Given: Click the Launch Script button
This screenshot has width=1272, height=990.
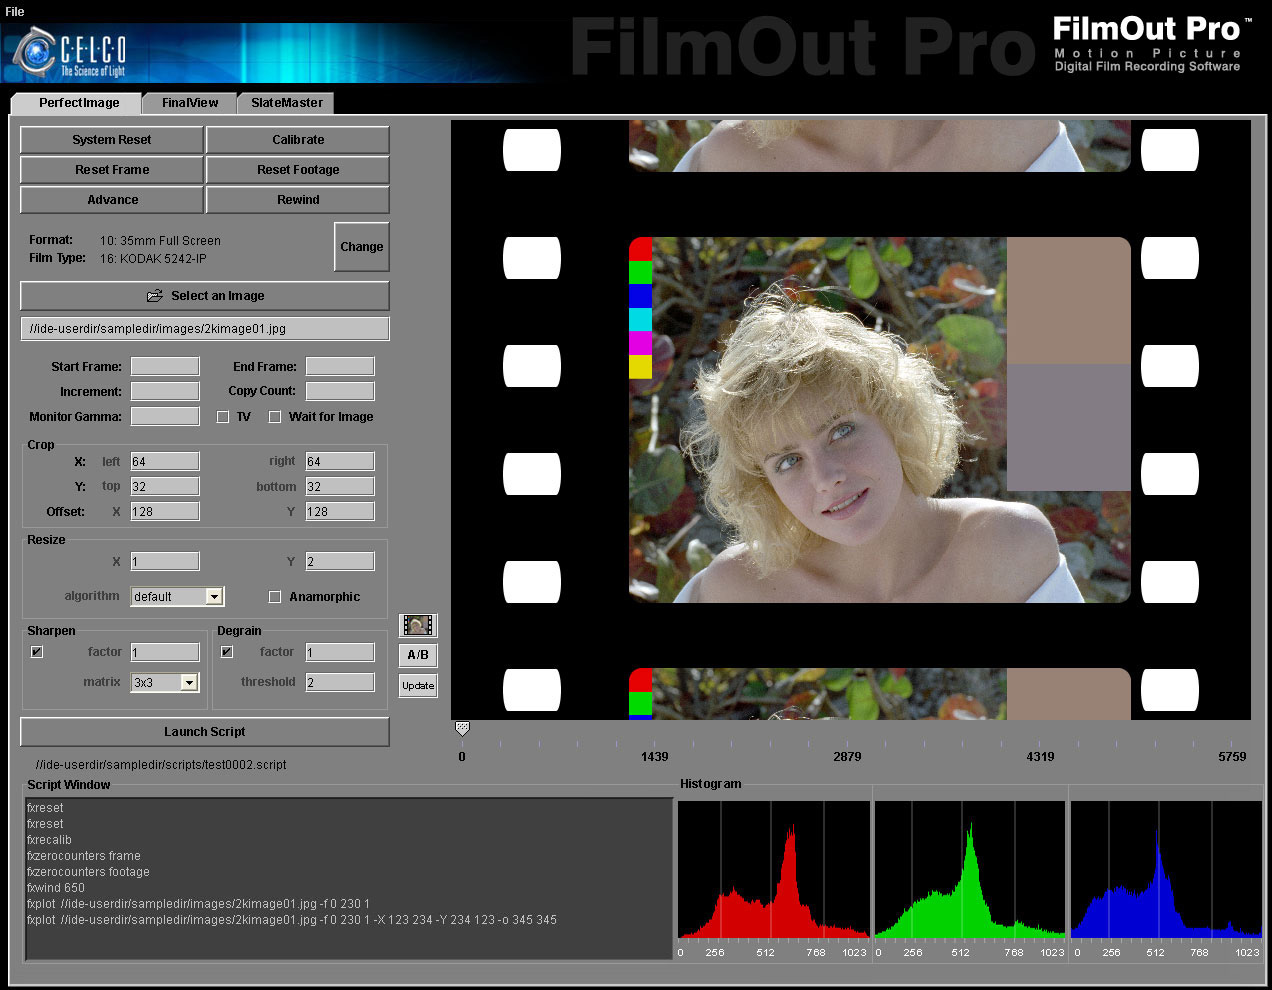Looking at the screenshot, I should pyautogui.click(x=205, y=732).
